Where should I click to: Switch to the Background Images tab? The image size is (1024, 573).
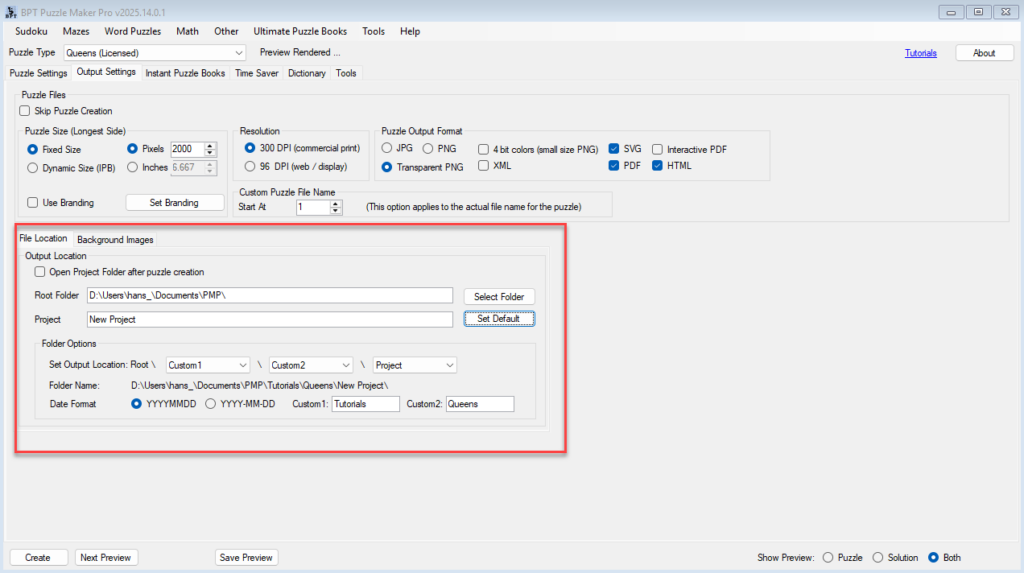tap(114, 240)
